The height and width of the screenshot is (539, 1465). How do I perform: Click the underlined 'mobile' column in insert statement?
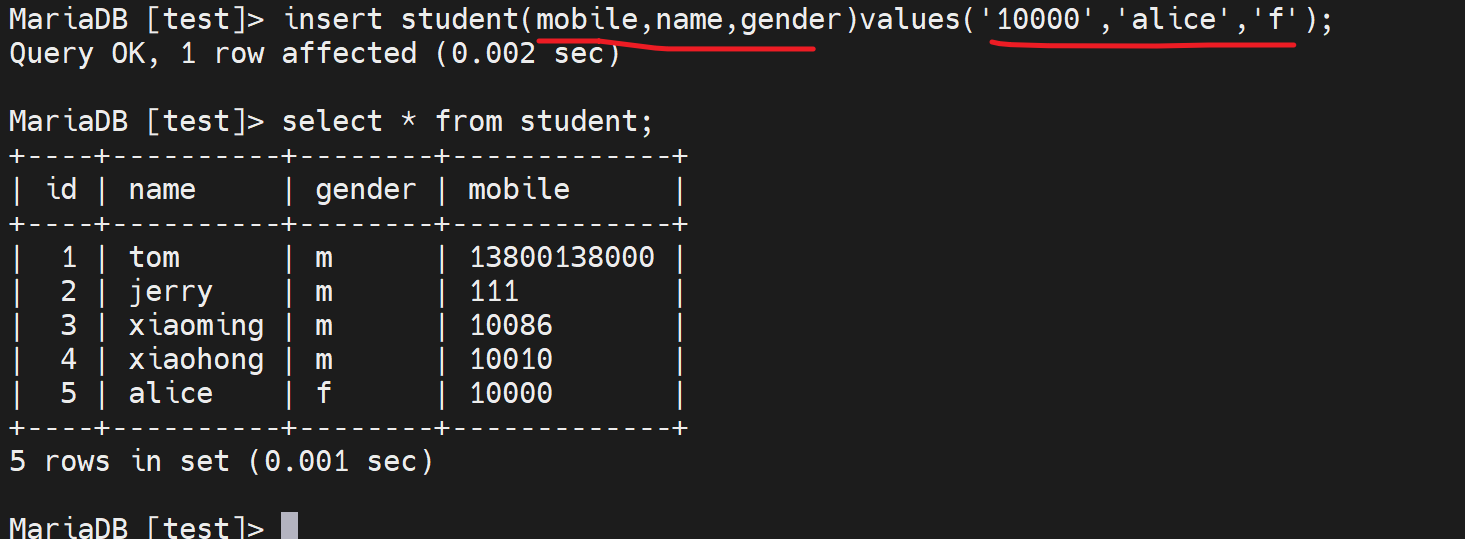click(587, 19)
